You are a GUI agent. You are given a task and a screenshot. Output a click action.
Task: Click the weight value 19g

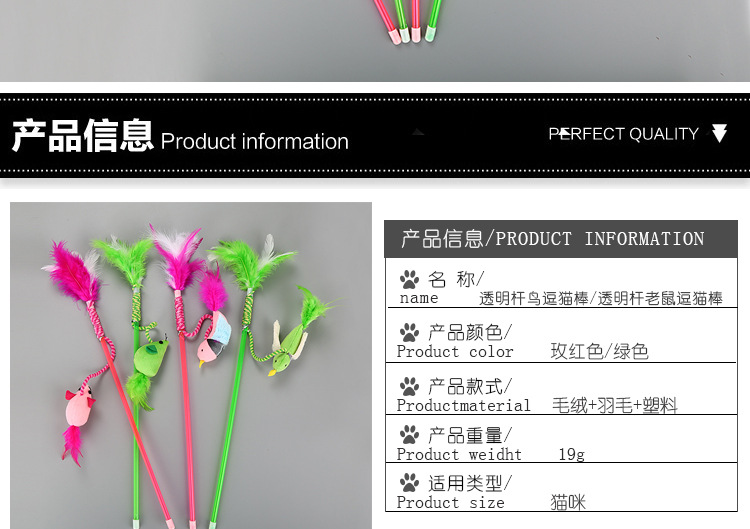click(572, 454)
